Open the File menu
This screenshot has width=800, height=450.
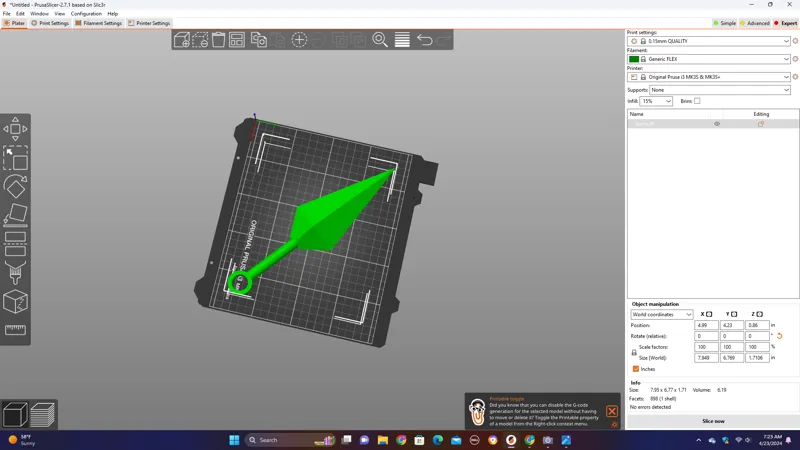point(7,14)
